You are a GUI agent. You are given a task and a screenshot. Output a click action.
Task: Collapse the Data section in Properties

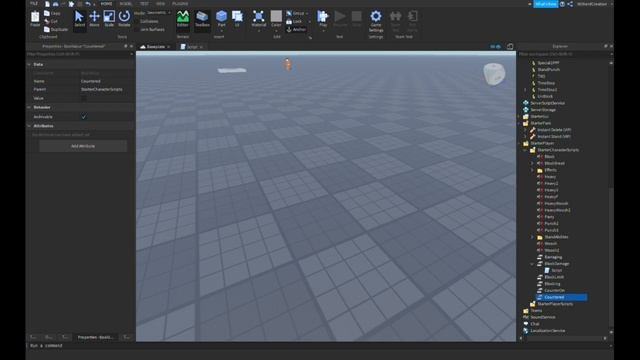[29, 64]
